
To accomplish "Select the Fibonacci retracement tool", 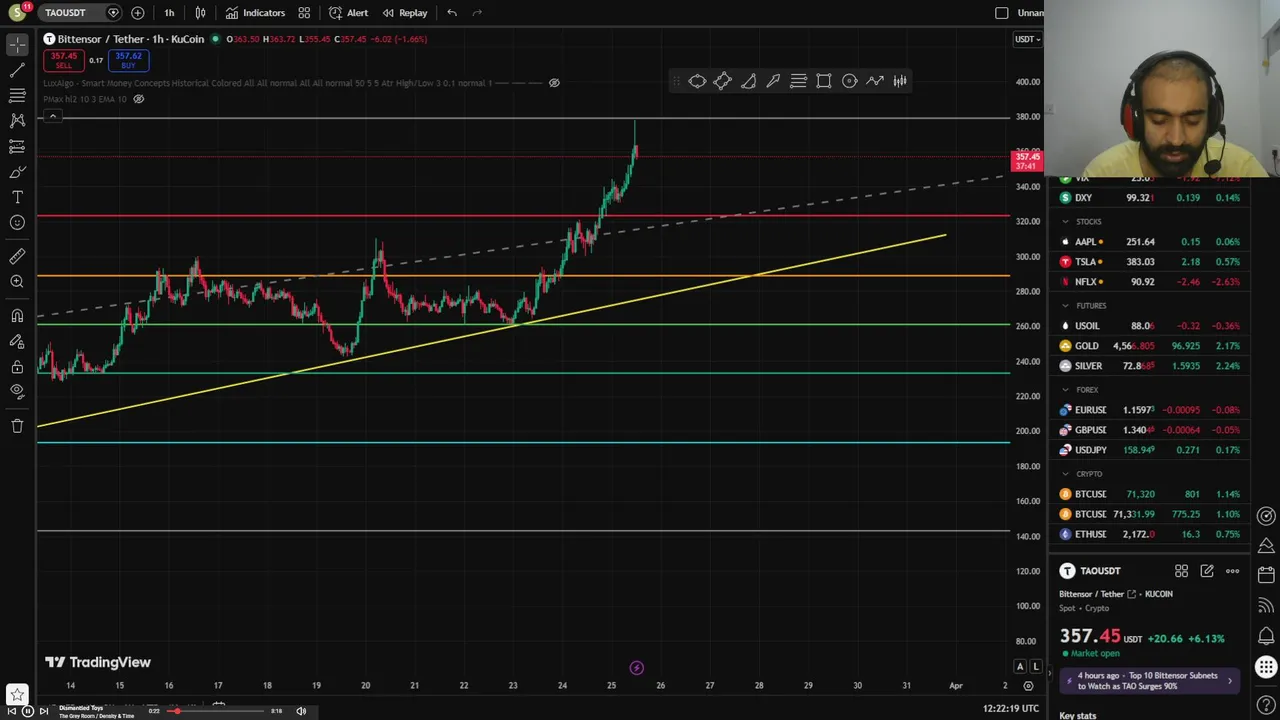I will tap(17, 95).
